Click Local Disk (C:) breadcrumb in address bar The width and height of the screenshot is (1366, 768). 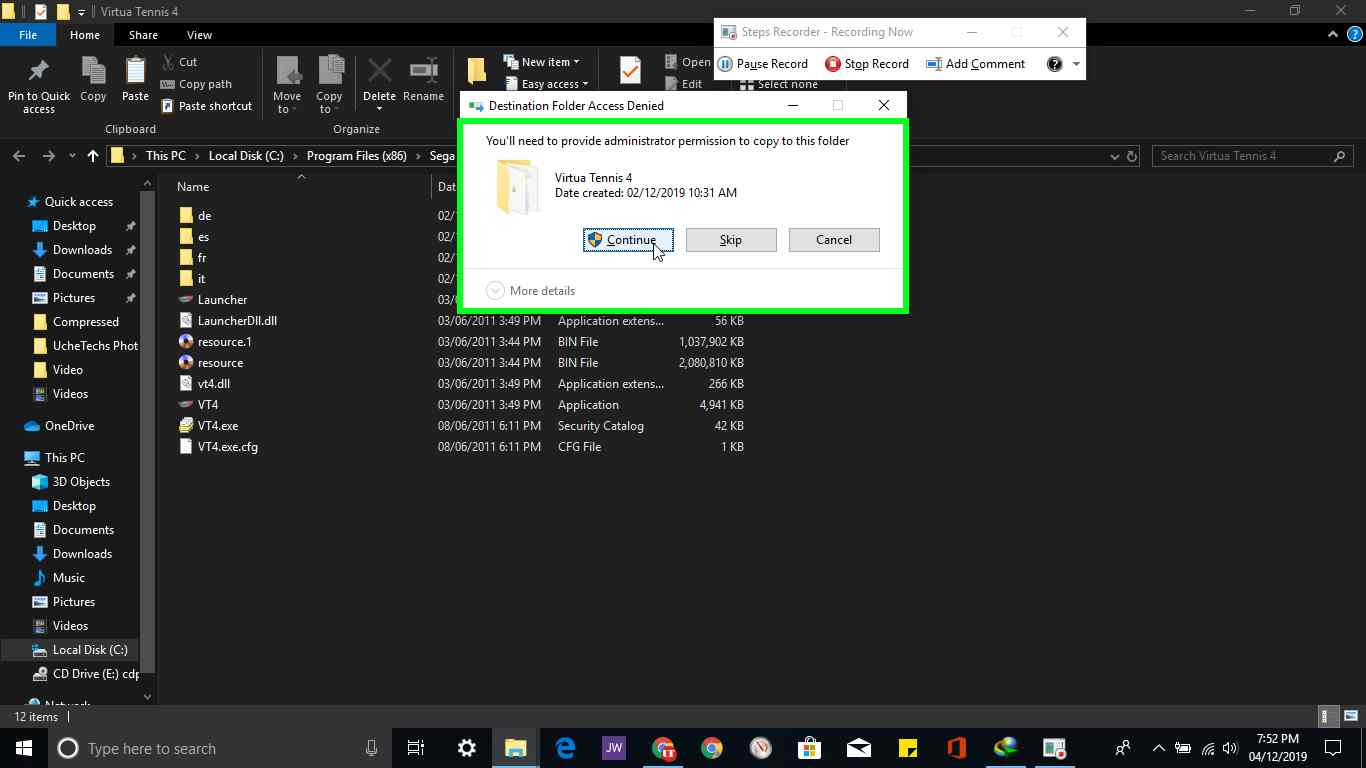click(x=246, y=156)
